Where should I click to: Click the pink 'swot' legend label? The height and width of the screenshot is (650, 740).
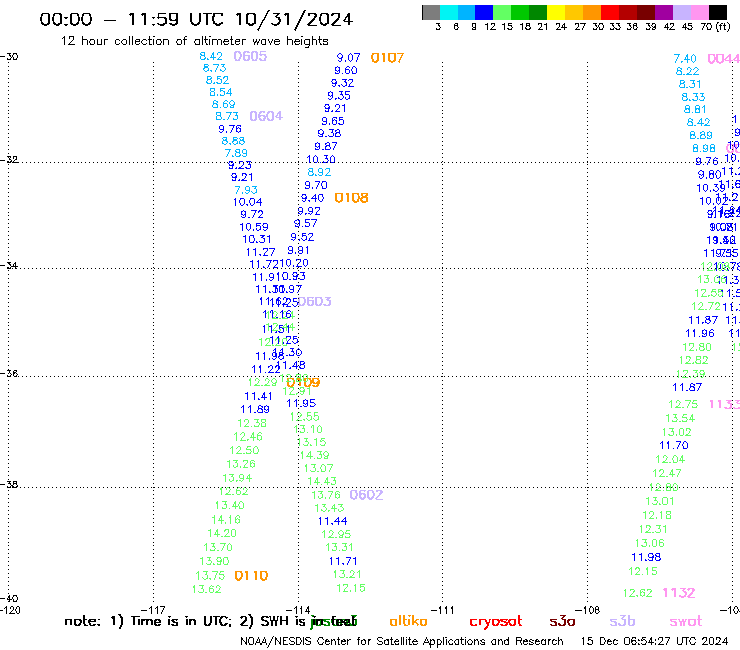click(x=686, y=621)
